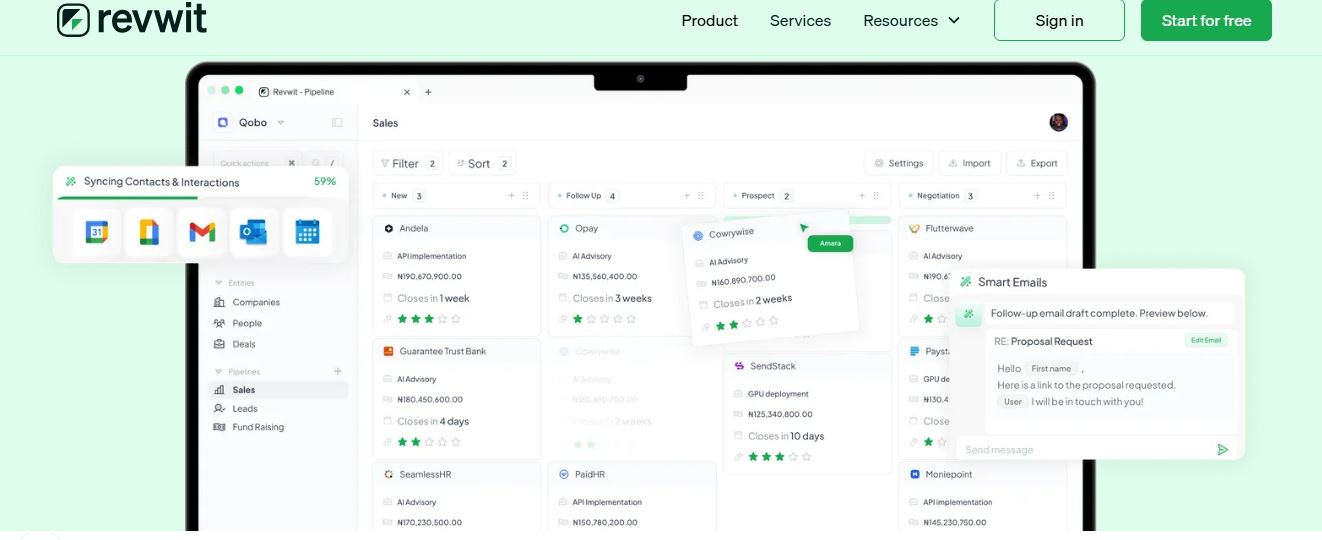Click the Cowrywise dragged card title
Viewport: 1322px width, 540px height.
(731, 233)
